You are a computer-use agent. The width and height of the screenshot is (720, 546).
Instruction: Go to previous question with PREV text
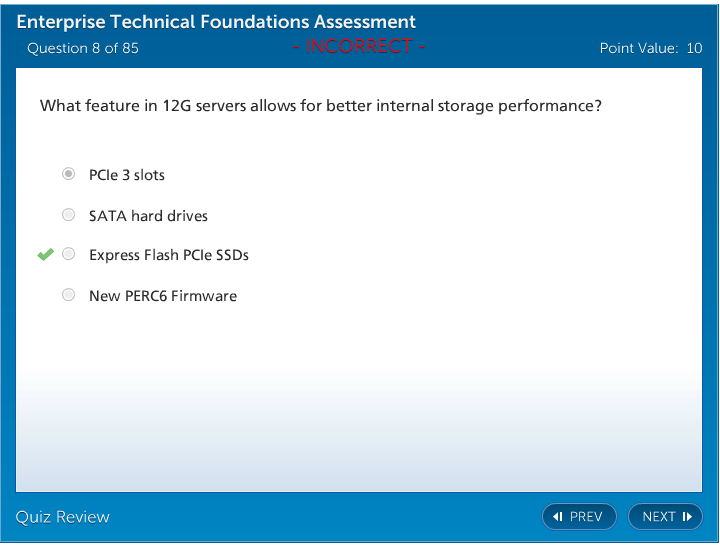tap(586, 517)
